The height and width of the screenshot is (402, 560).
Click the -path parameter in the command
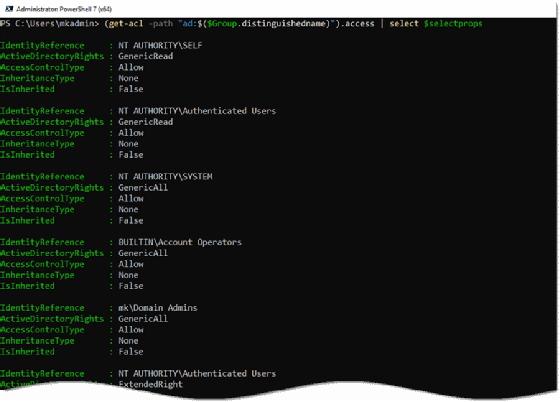click(160, 24)
